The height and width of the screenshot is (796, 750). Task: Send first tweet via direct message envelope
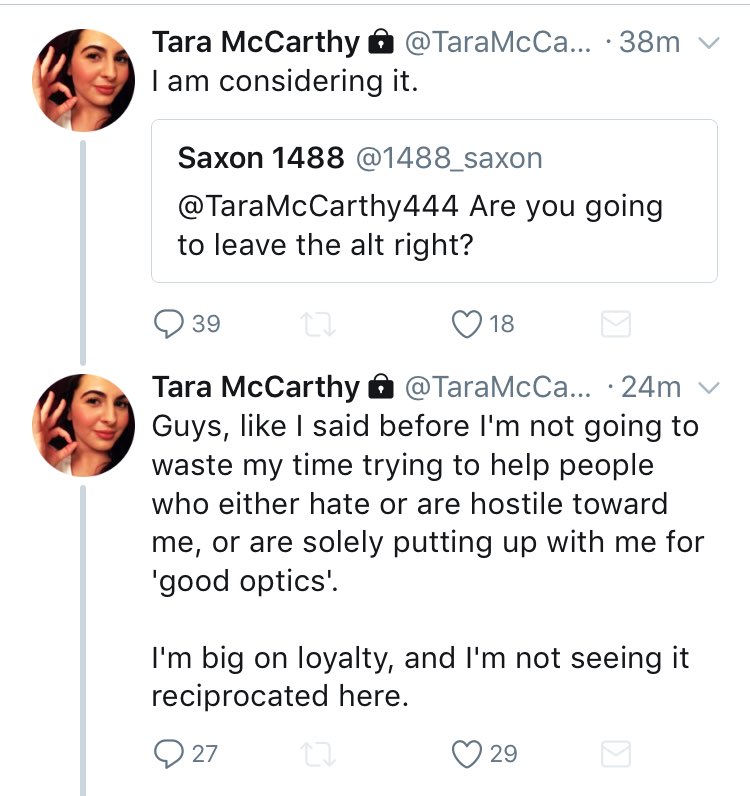pyautogui.click(x=615, y=323)
